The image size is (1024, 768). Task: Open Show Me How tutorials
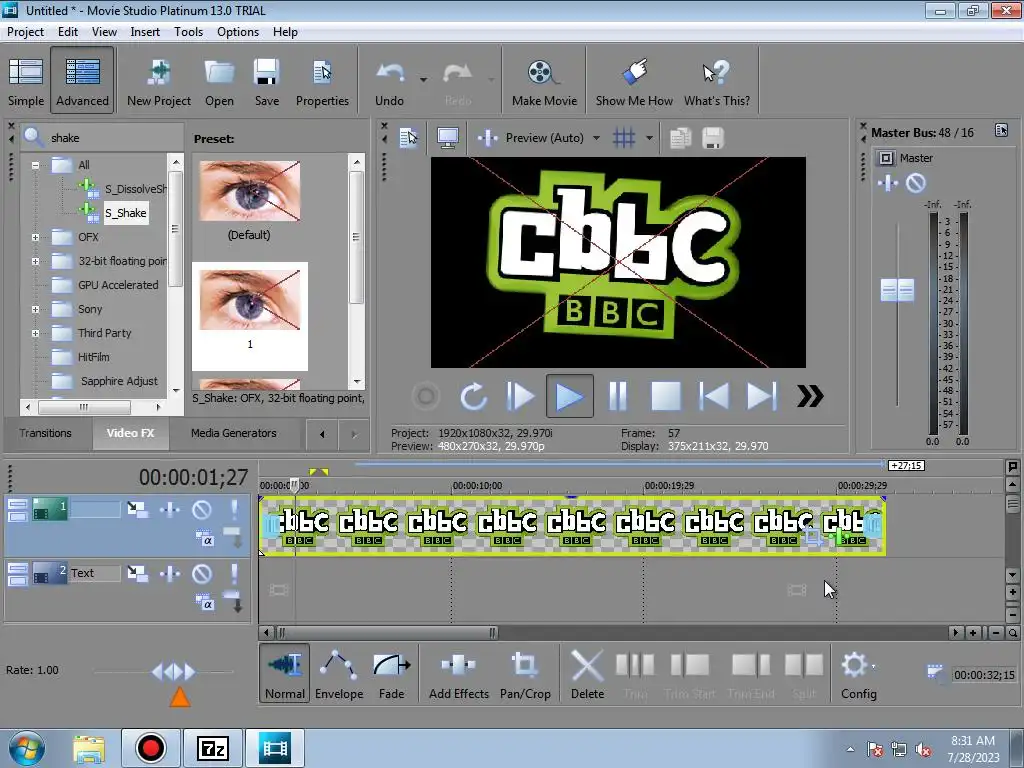633,81
